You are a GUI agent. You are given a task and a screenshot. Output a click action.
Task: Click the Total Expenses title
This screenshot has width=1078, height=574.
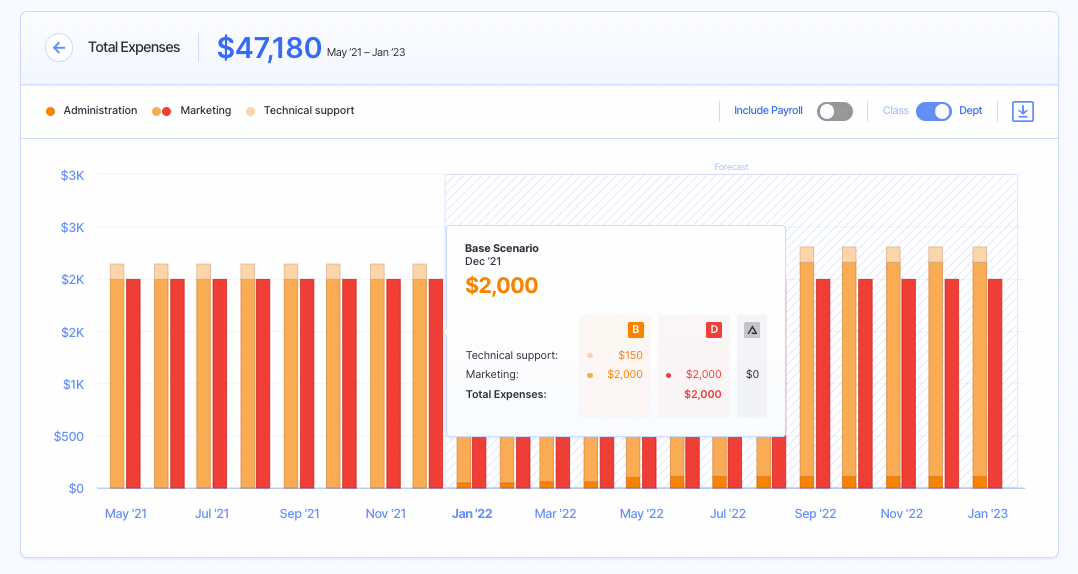134,47
